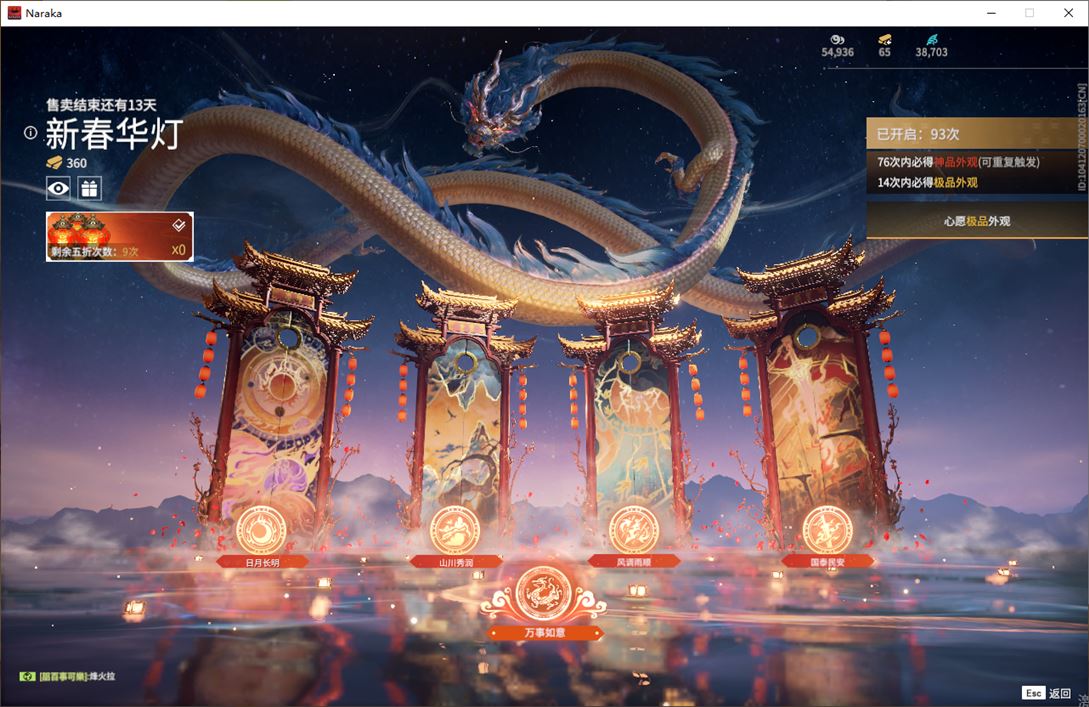Click the 14次内必得极品外观 guarantee line

pos(927,182)
